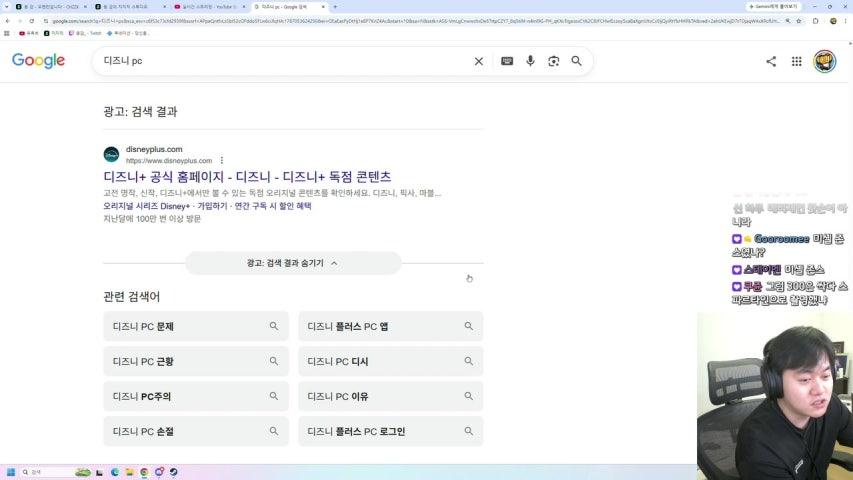Bookmark this page with star icon
Viewport: 853px width, 480px height.
tap(799, 21)
